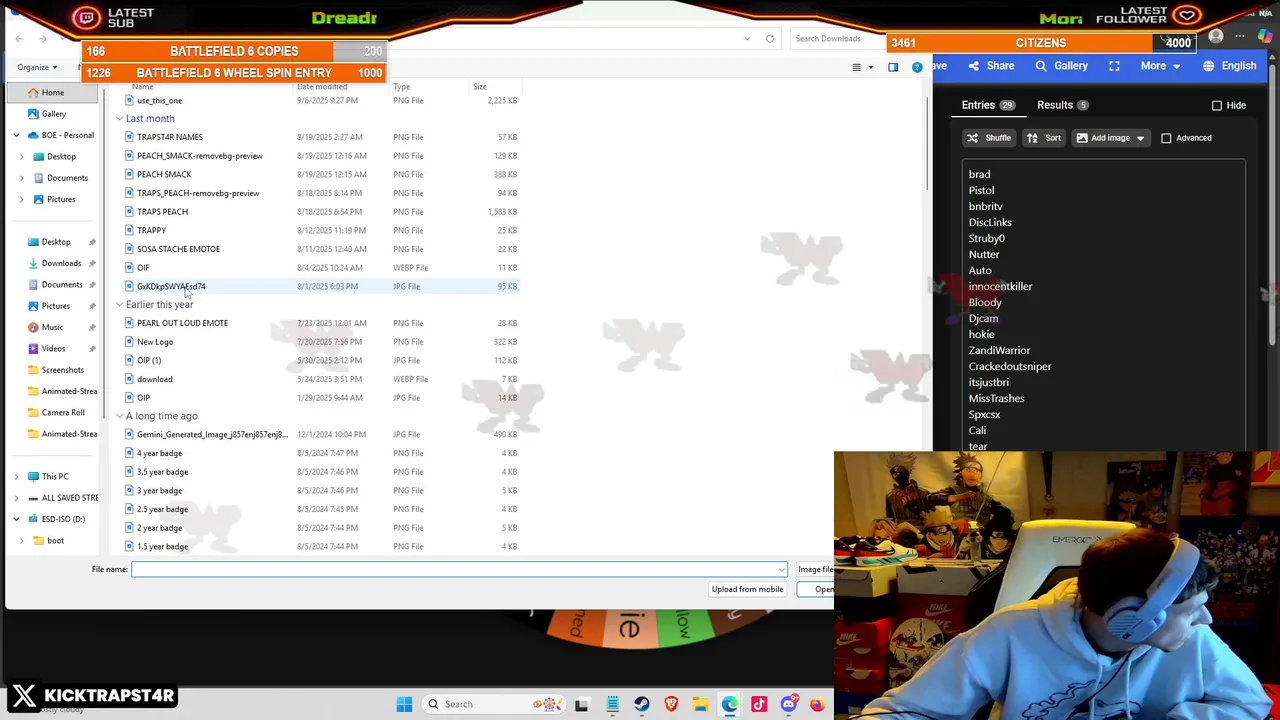The height and width of the screenshot is (720, 1280).
Task: Collapse the A long time ago group
Action: [119, 415]
